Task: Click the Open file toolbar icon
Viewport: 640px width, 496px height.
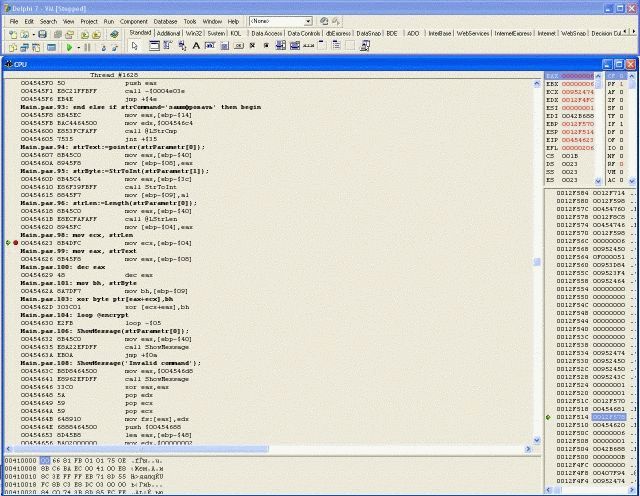Action: 24,35
